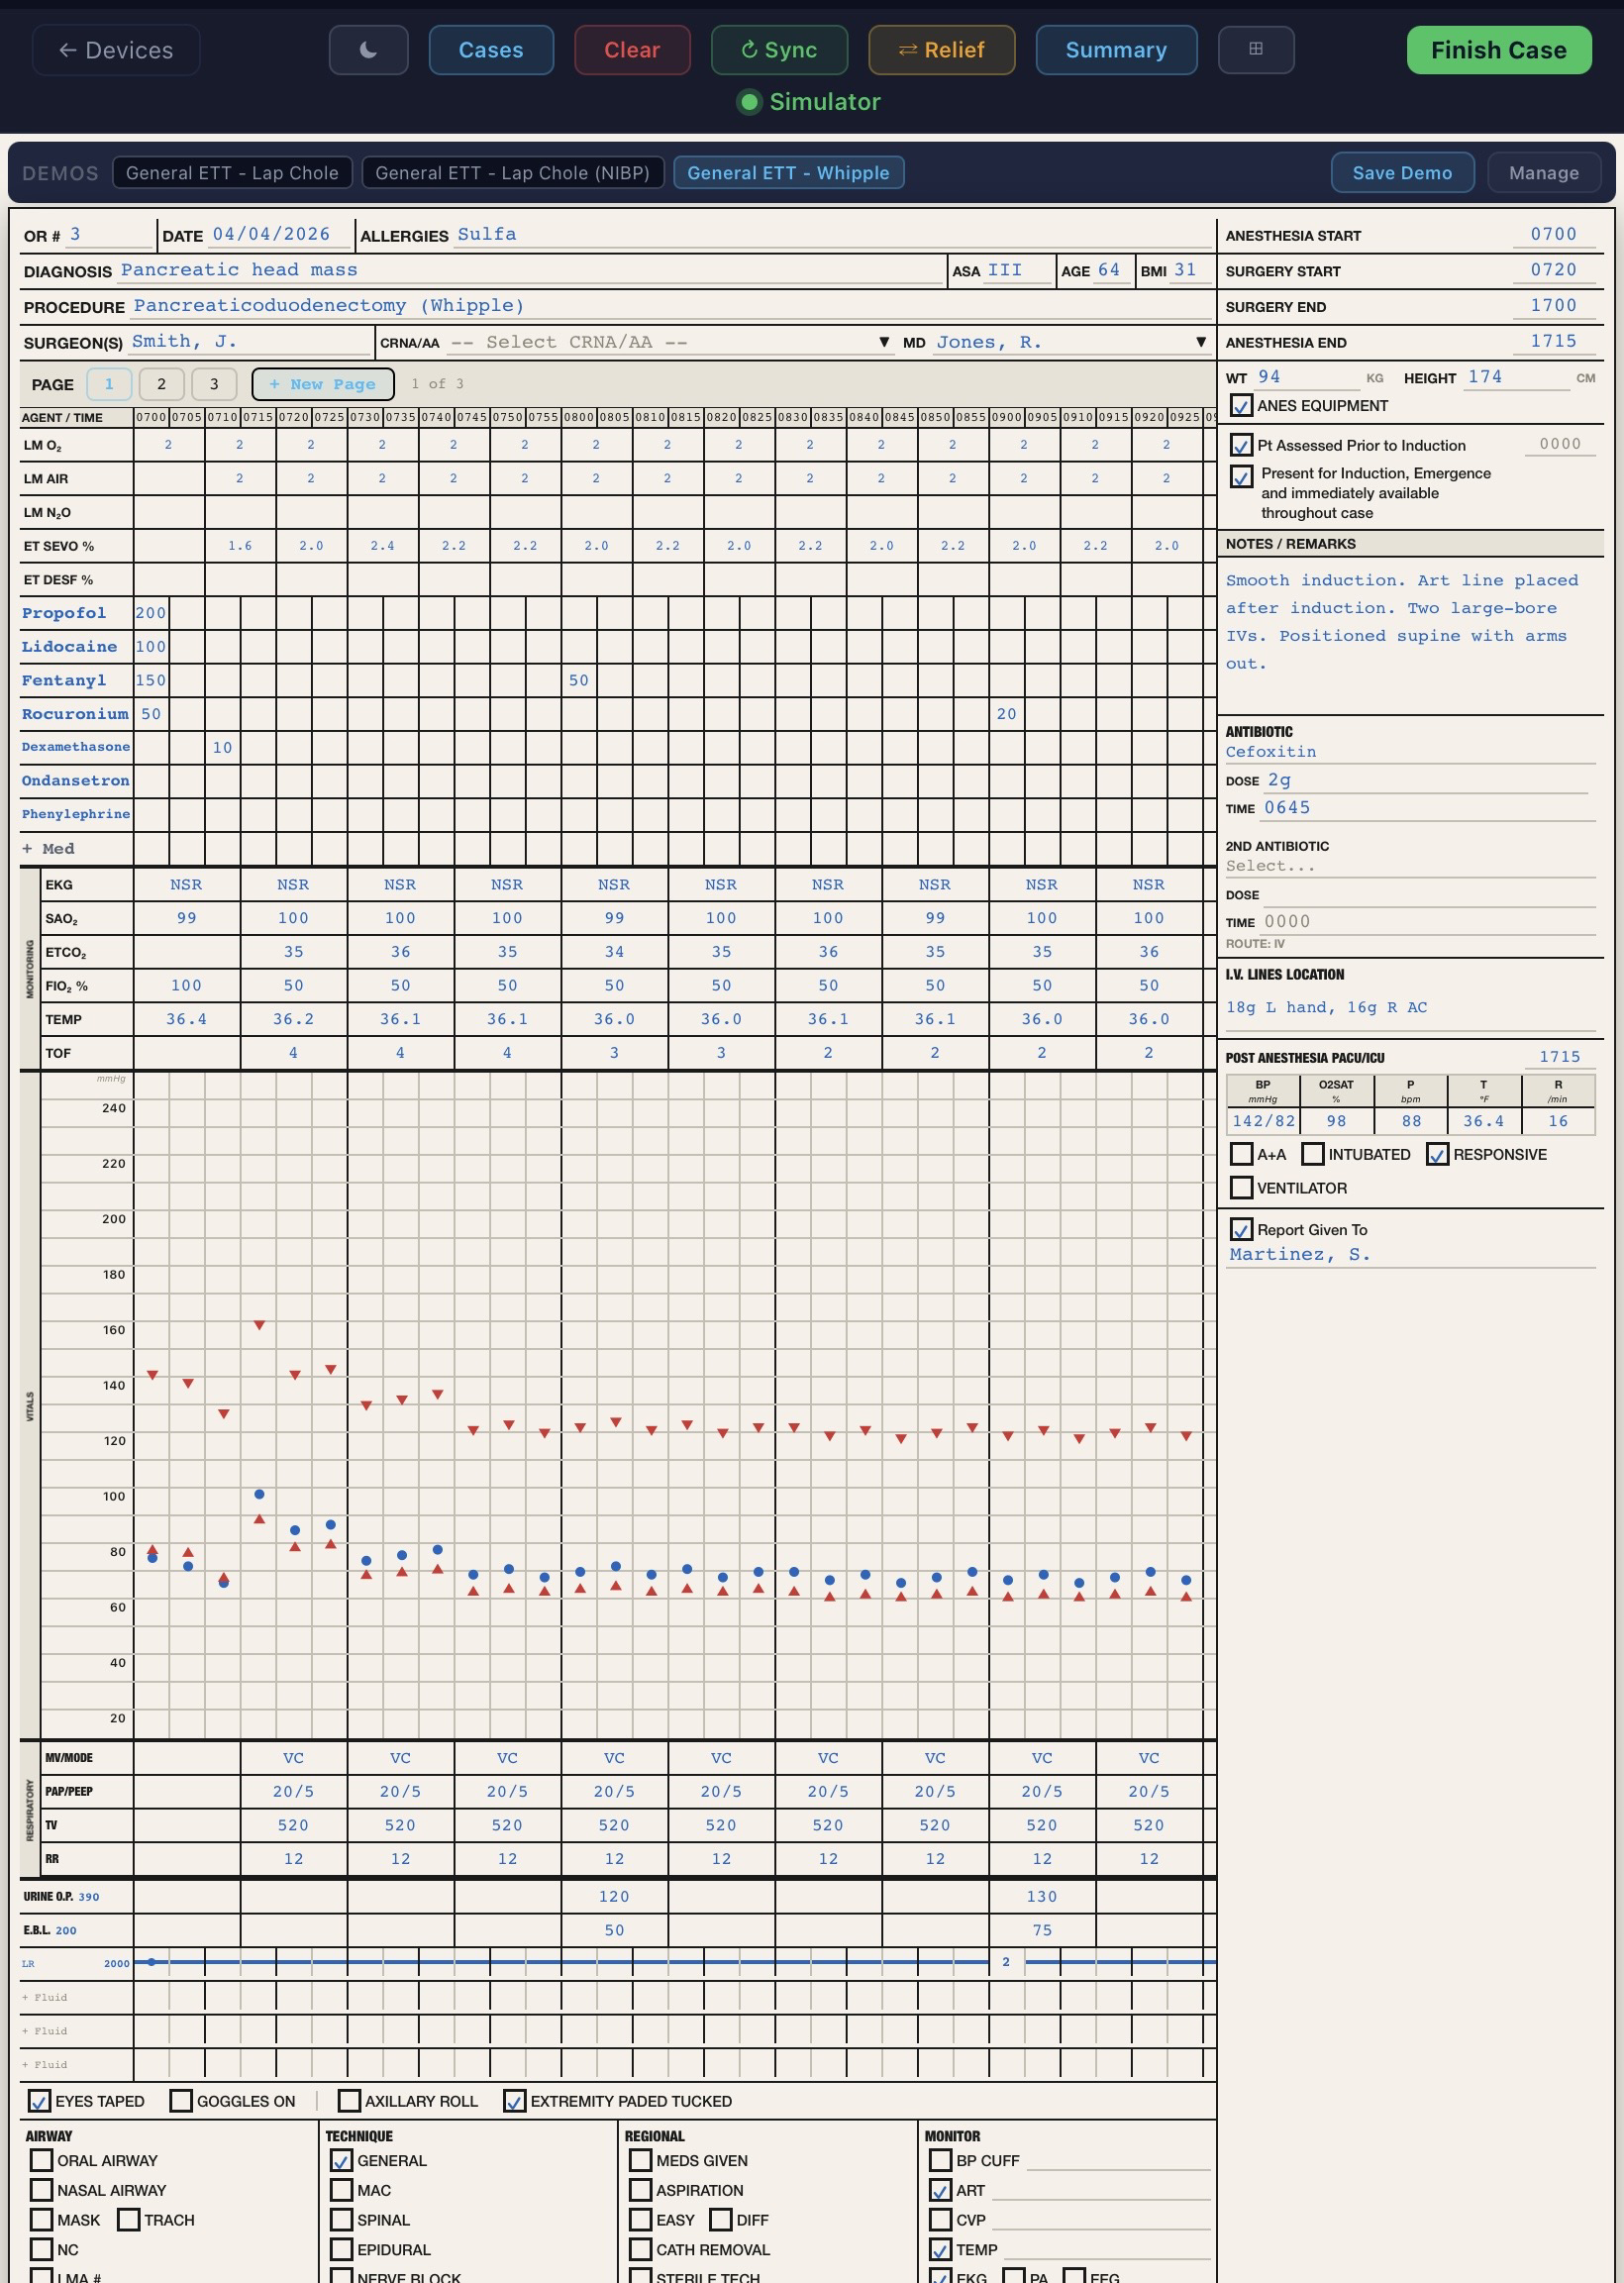Check BP CUFF monitor

[940, 2160]
